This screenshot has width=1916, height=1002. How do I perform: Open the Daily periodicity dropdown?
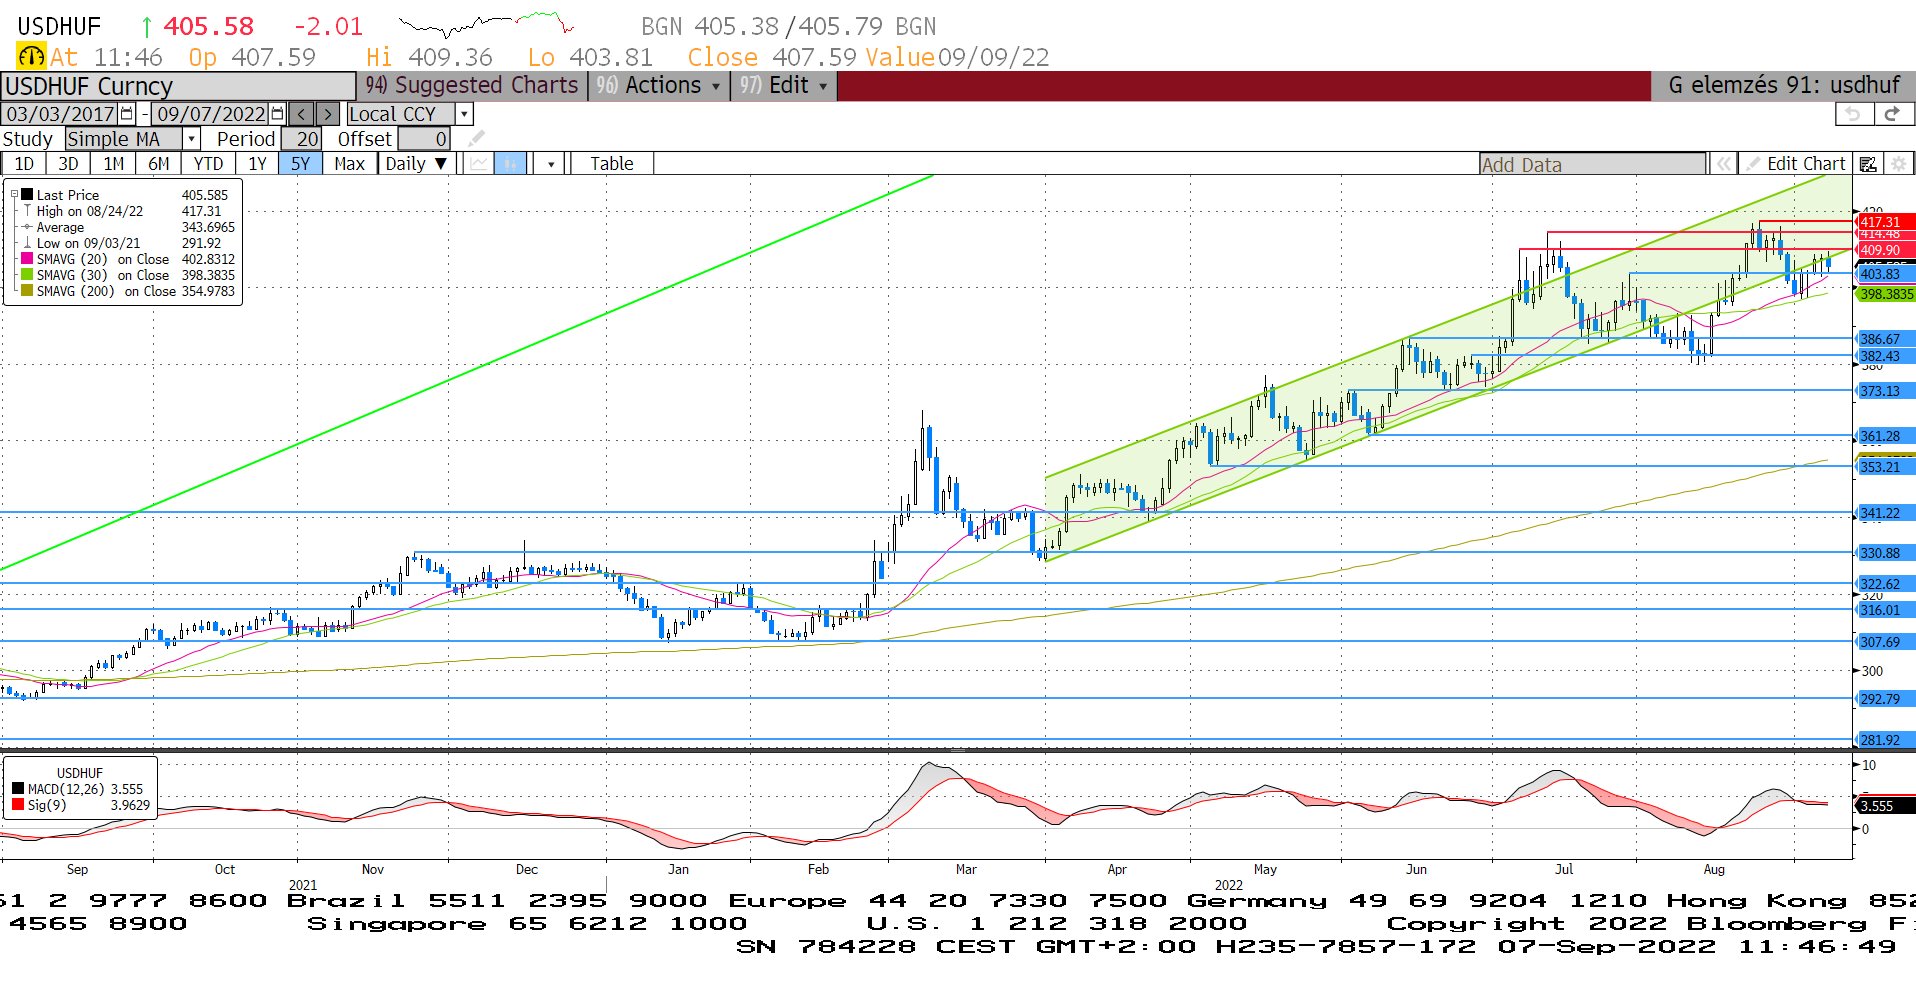pyautogui.click(x=416, y=164)
